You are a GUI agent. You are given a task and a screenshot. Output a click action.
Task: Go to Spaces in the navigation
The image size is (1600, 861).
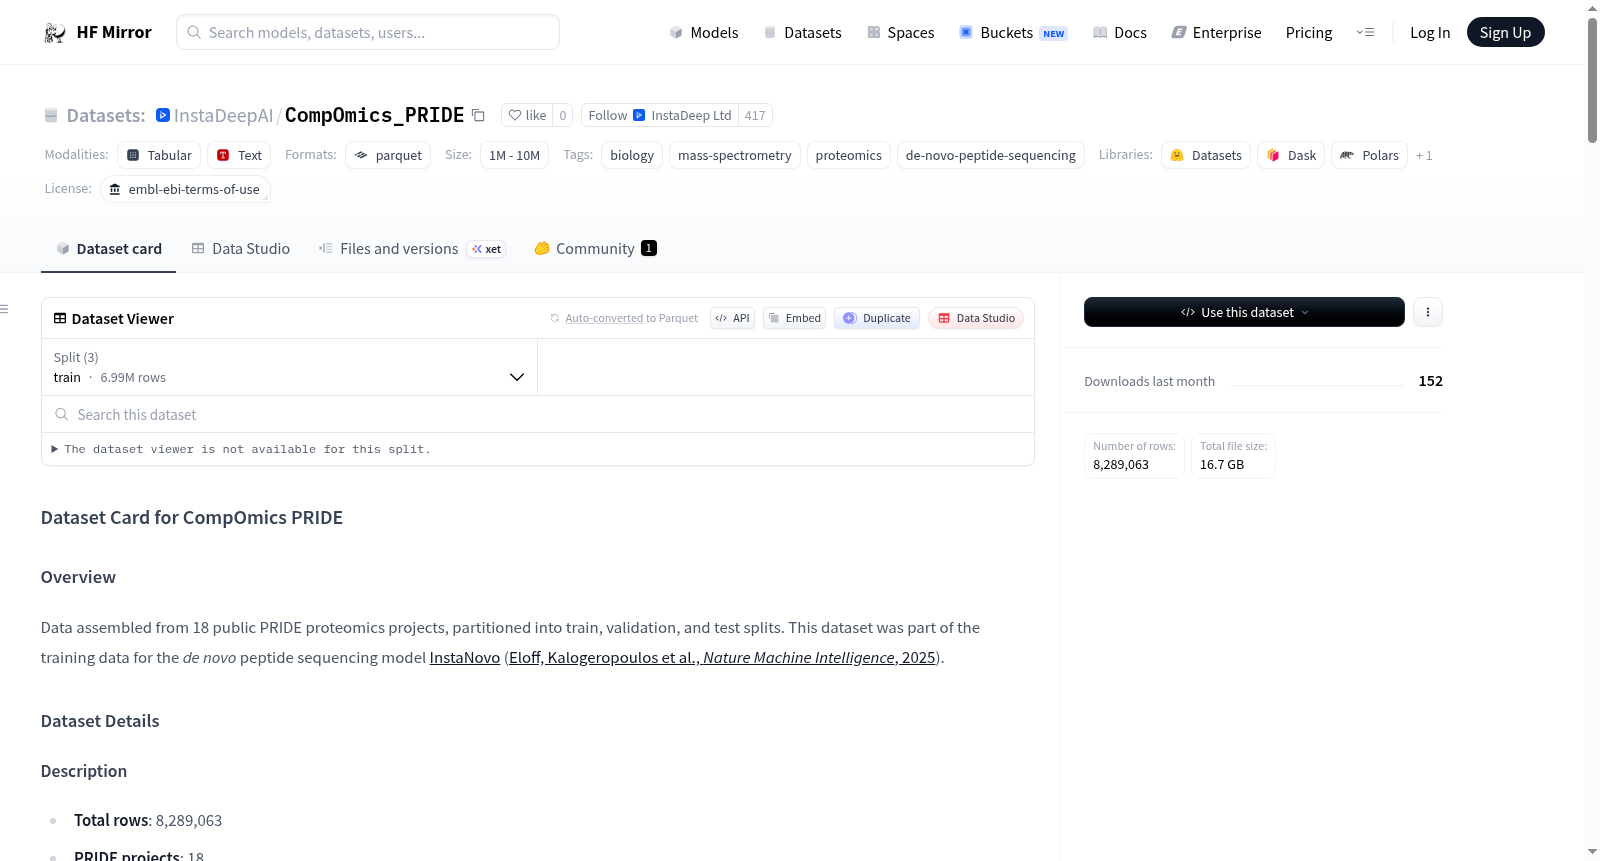pyautogui.click(x=901, y=32)
